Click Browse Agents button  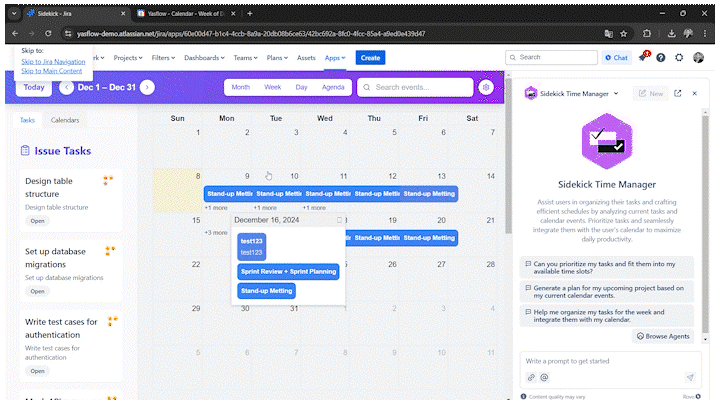click(x=663, y=336)
